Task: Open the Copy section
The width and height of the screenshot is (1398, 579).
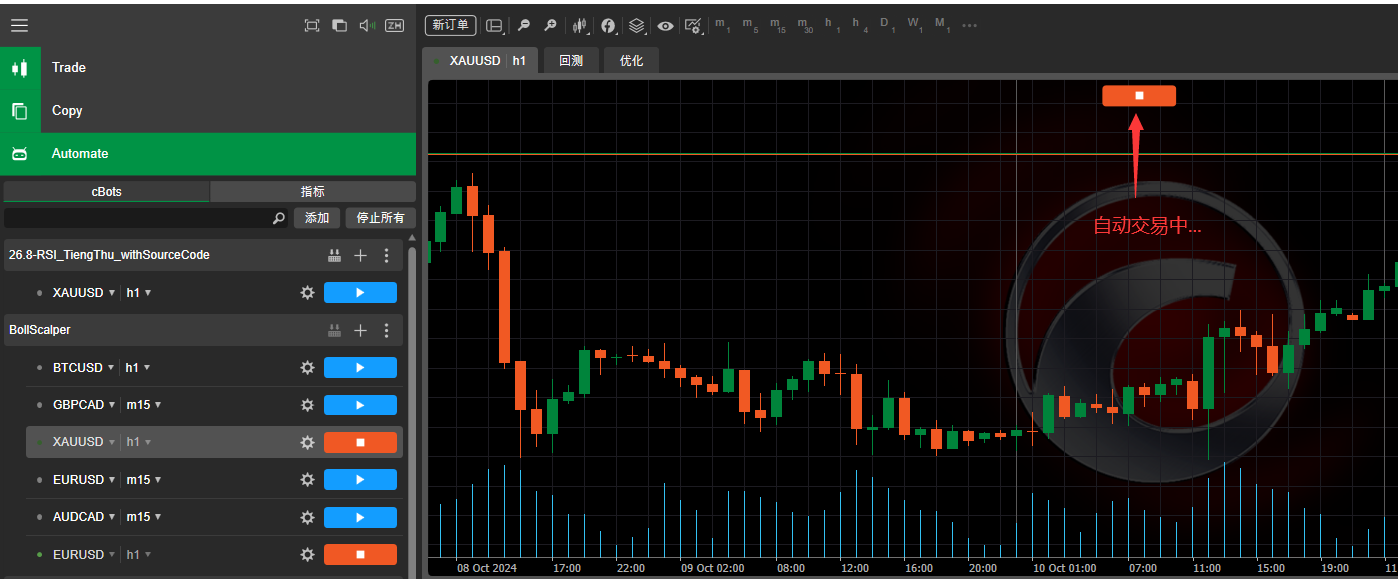Action: (208, 111)
